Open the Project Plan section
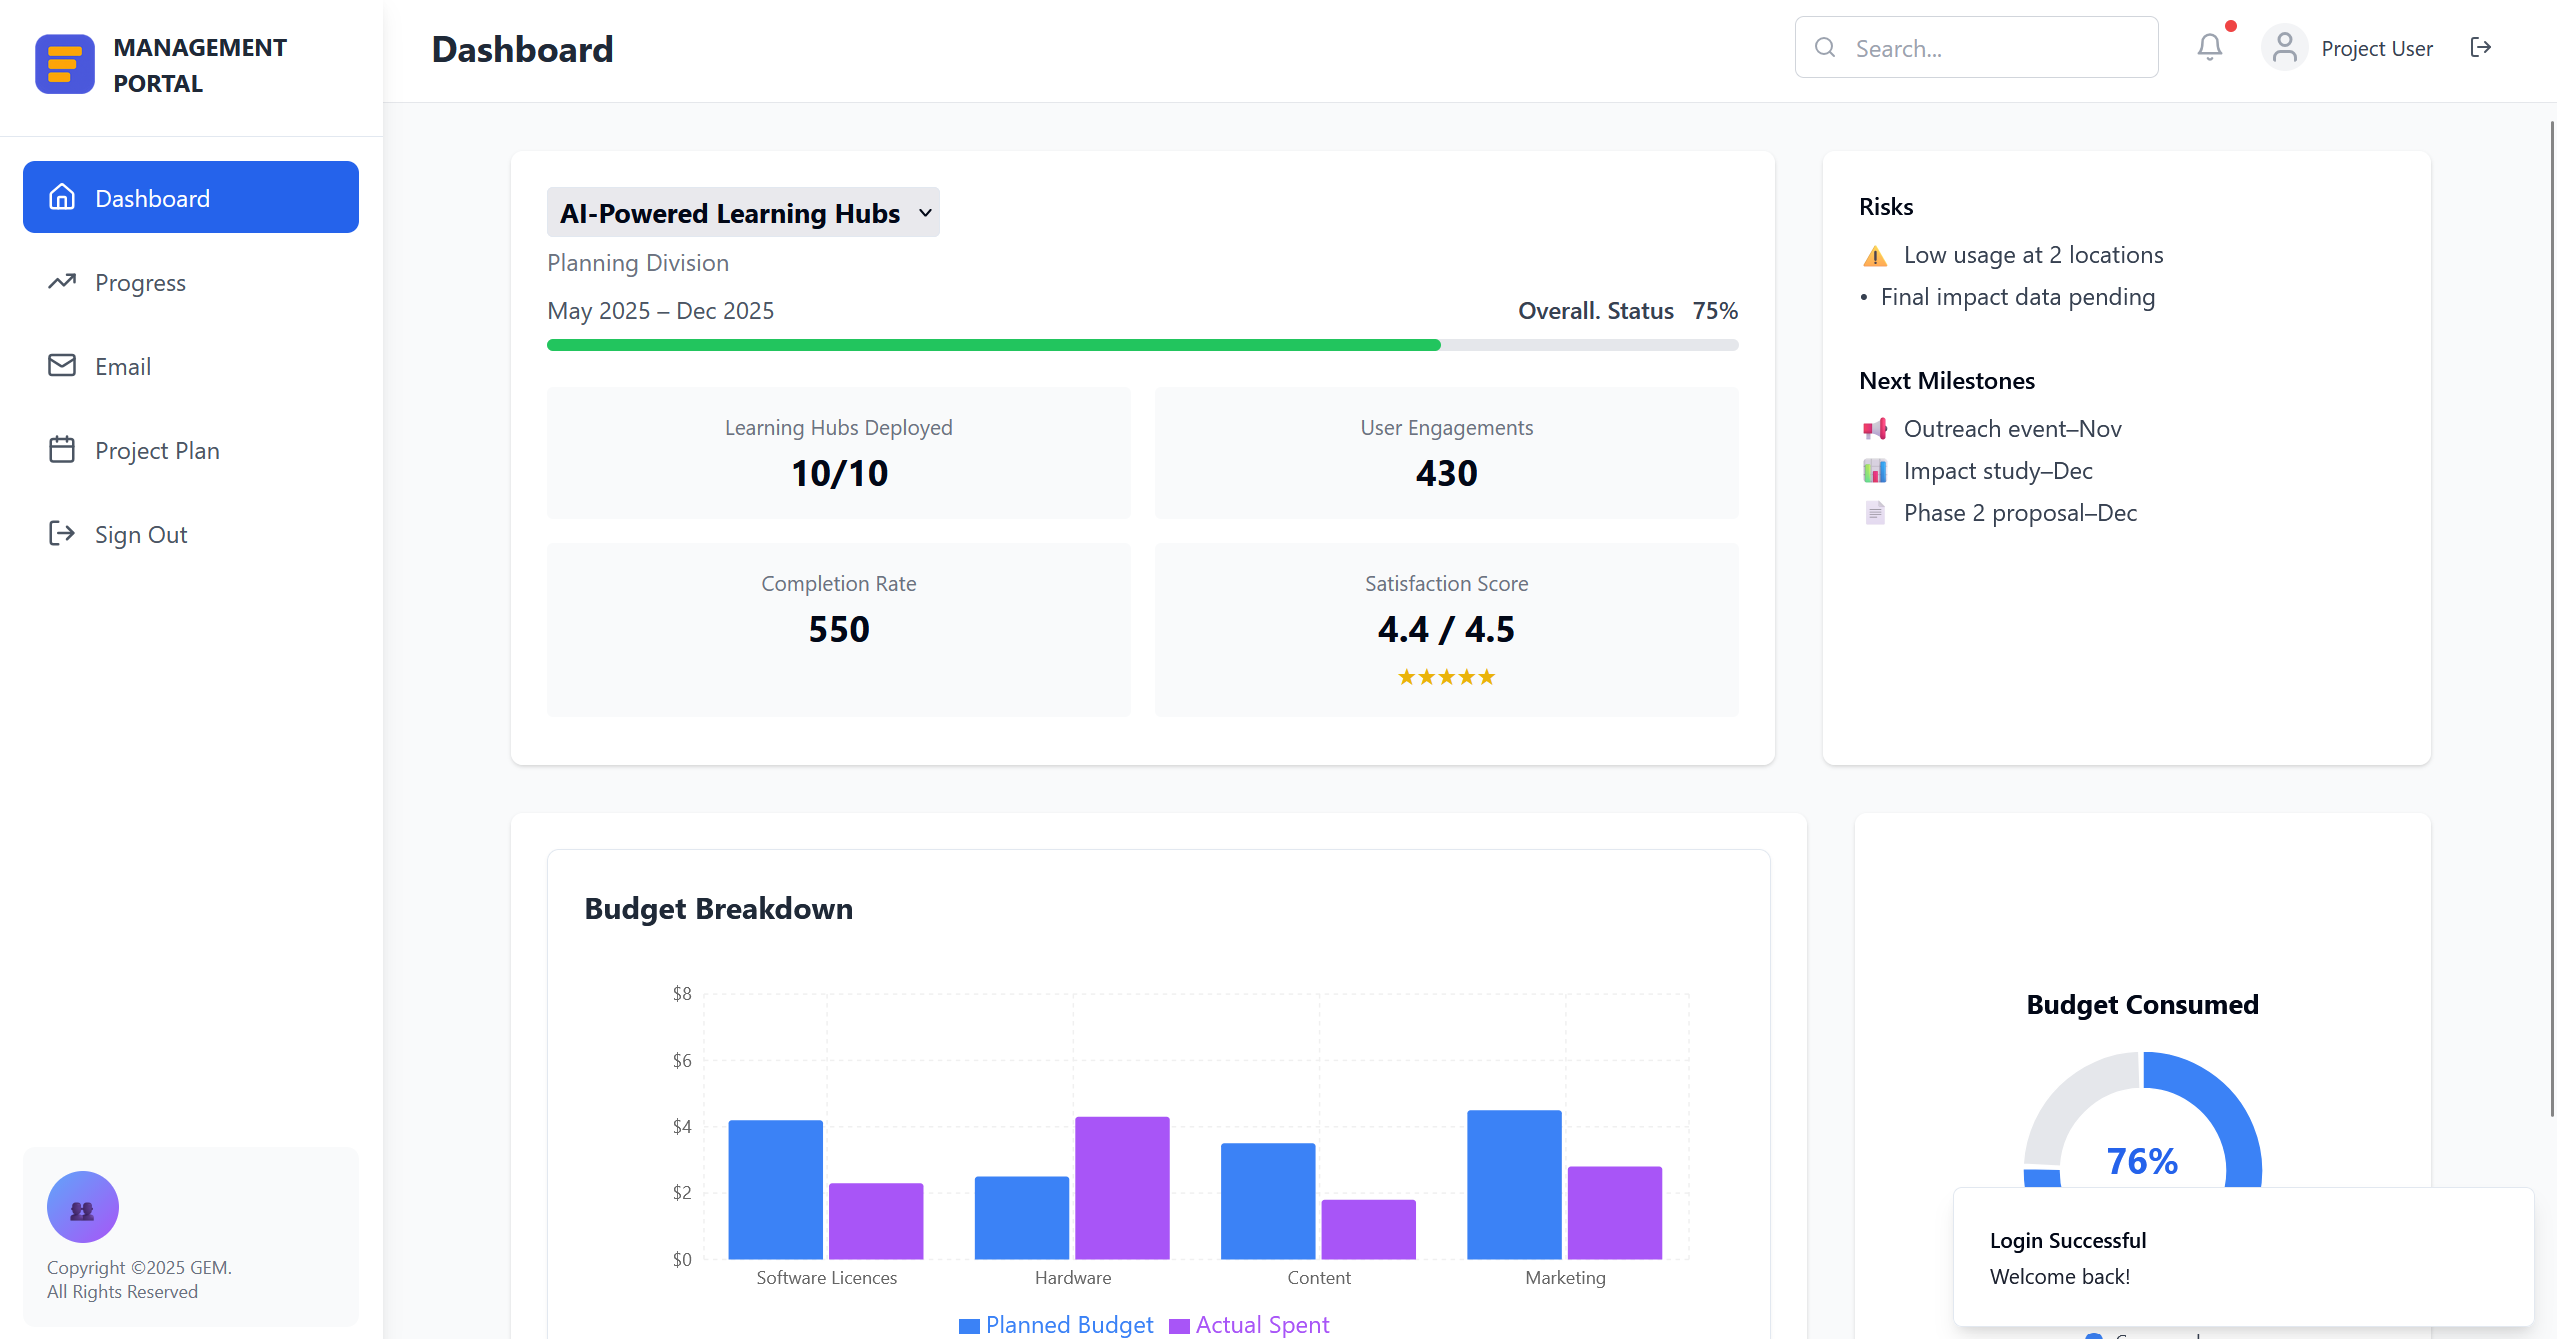 [x=157, y=450]
